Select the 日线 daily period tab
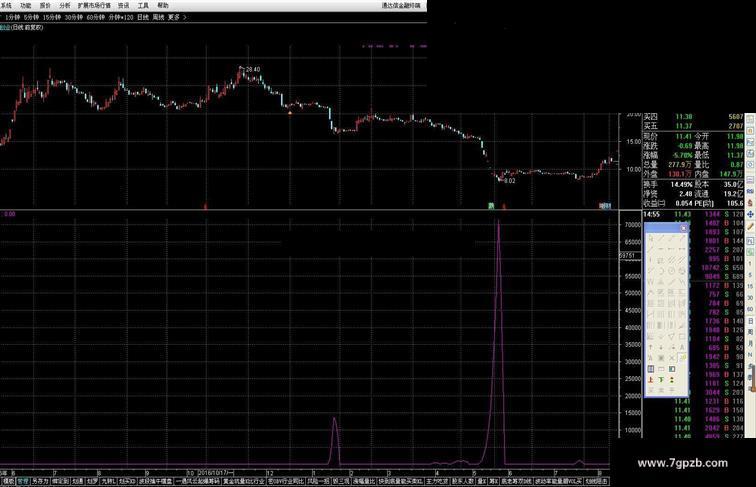 tap(143, 17)
